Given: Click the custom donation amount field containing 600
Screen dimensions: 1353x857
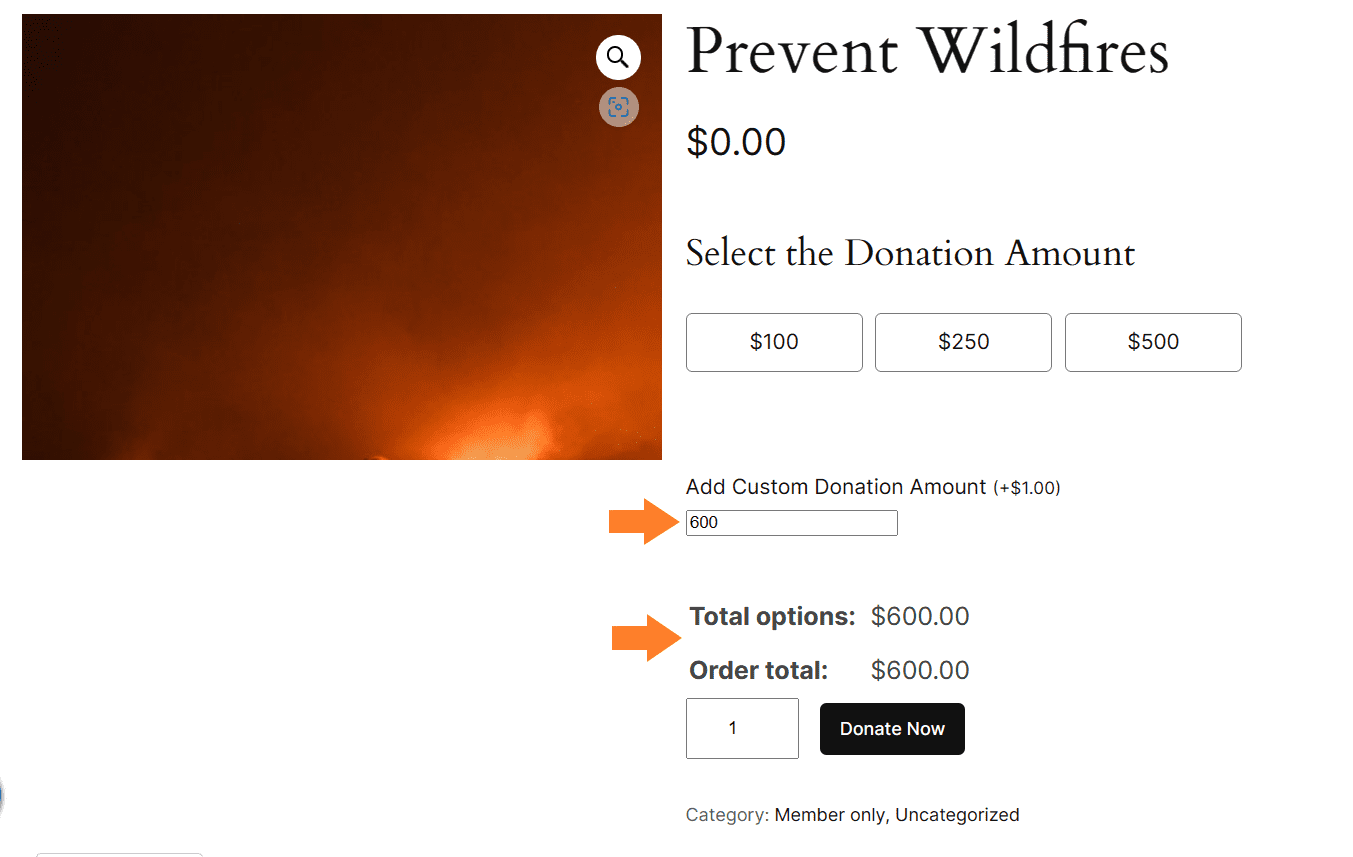Looking at the screenshot, I should point(792,523).
